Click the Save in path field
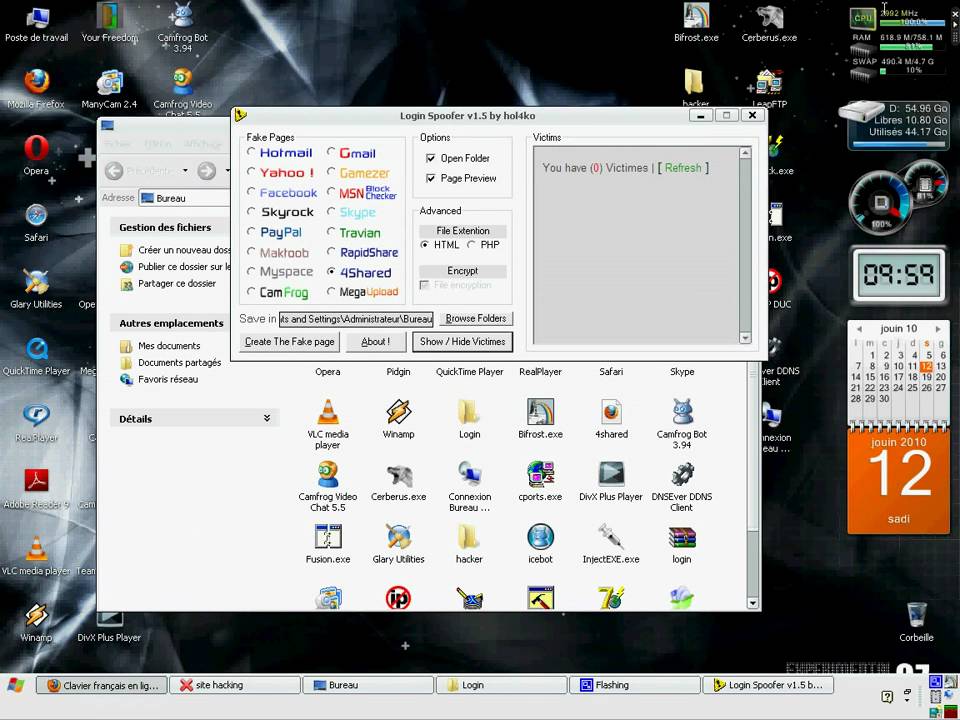Screen dimensions: 960x720 (356, 319)
